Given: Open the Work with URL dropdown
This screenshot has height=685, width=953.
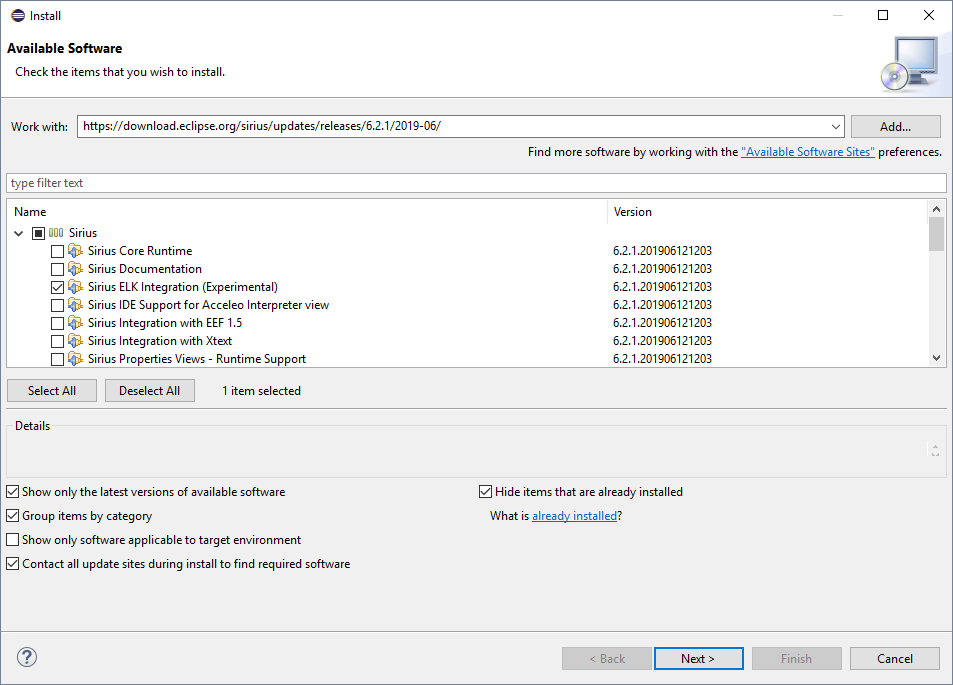Looking at the screenshot, I should tap(835, 127).
